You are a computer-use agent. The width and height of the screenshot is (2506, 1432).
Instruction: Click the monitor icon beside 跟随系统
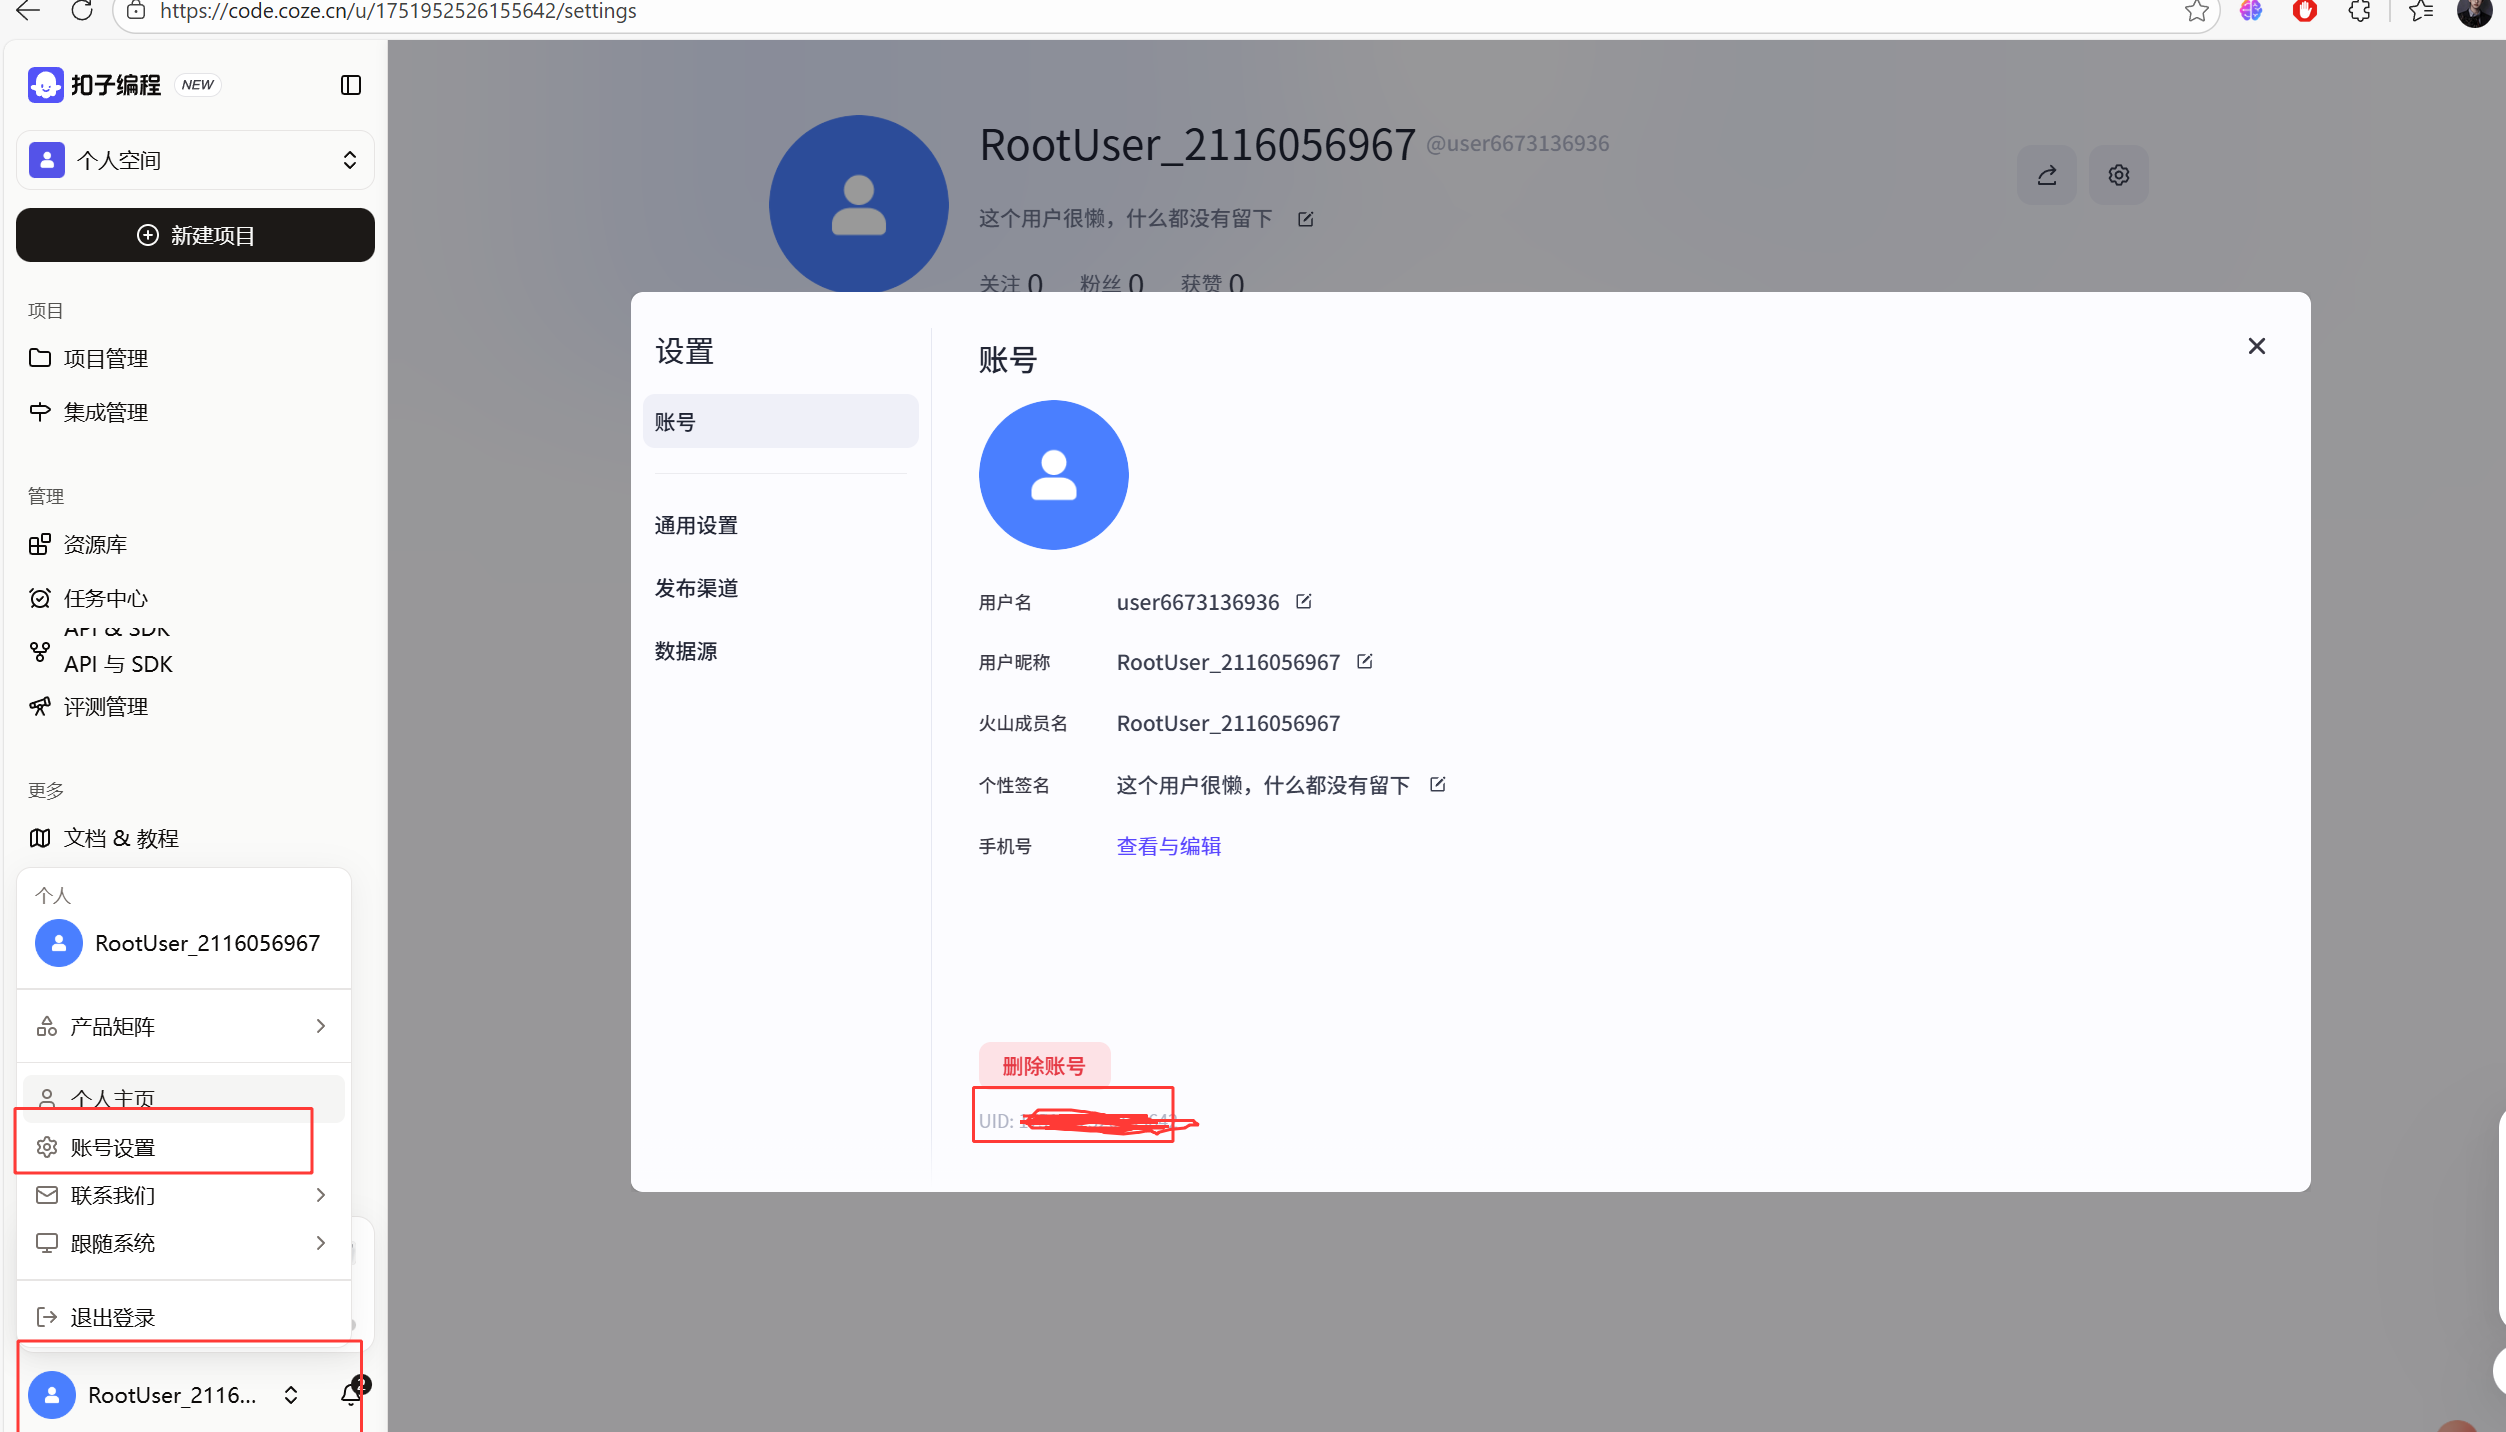[47, 1243]
